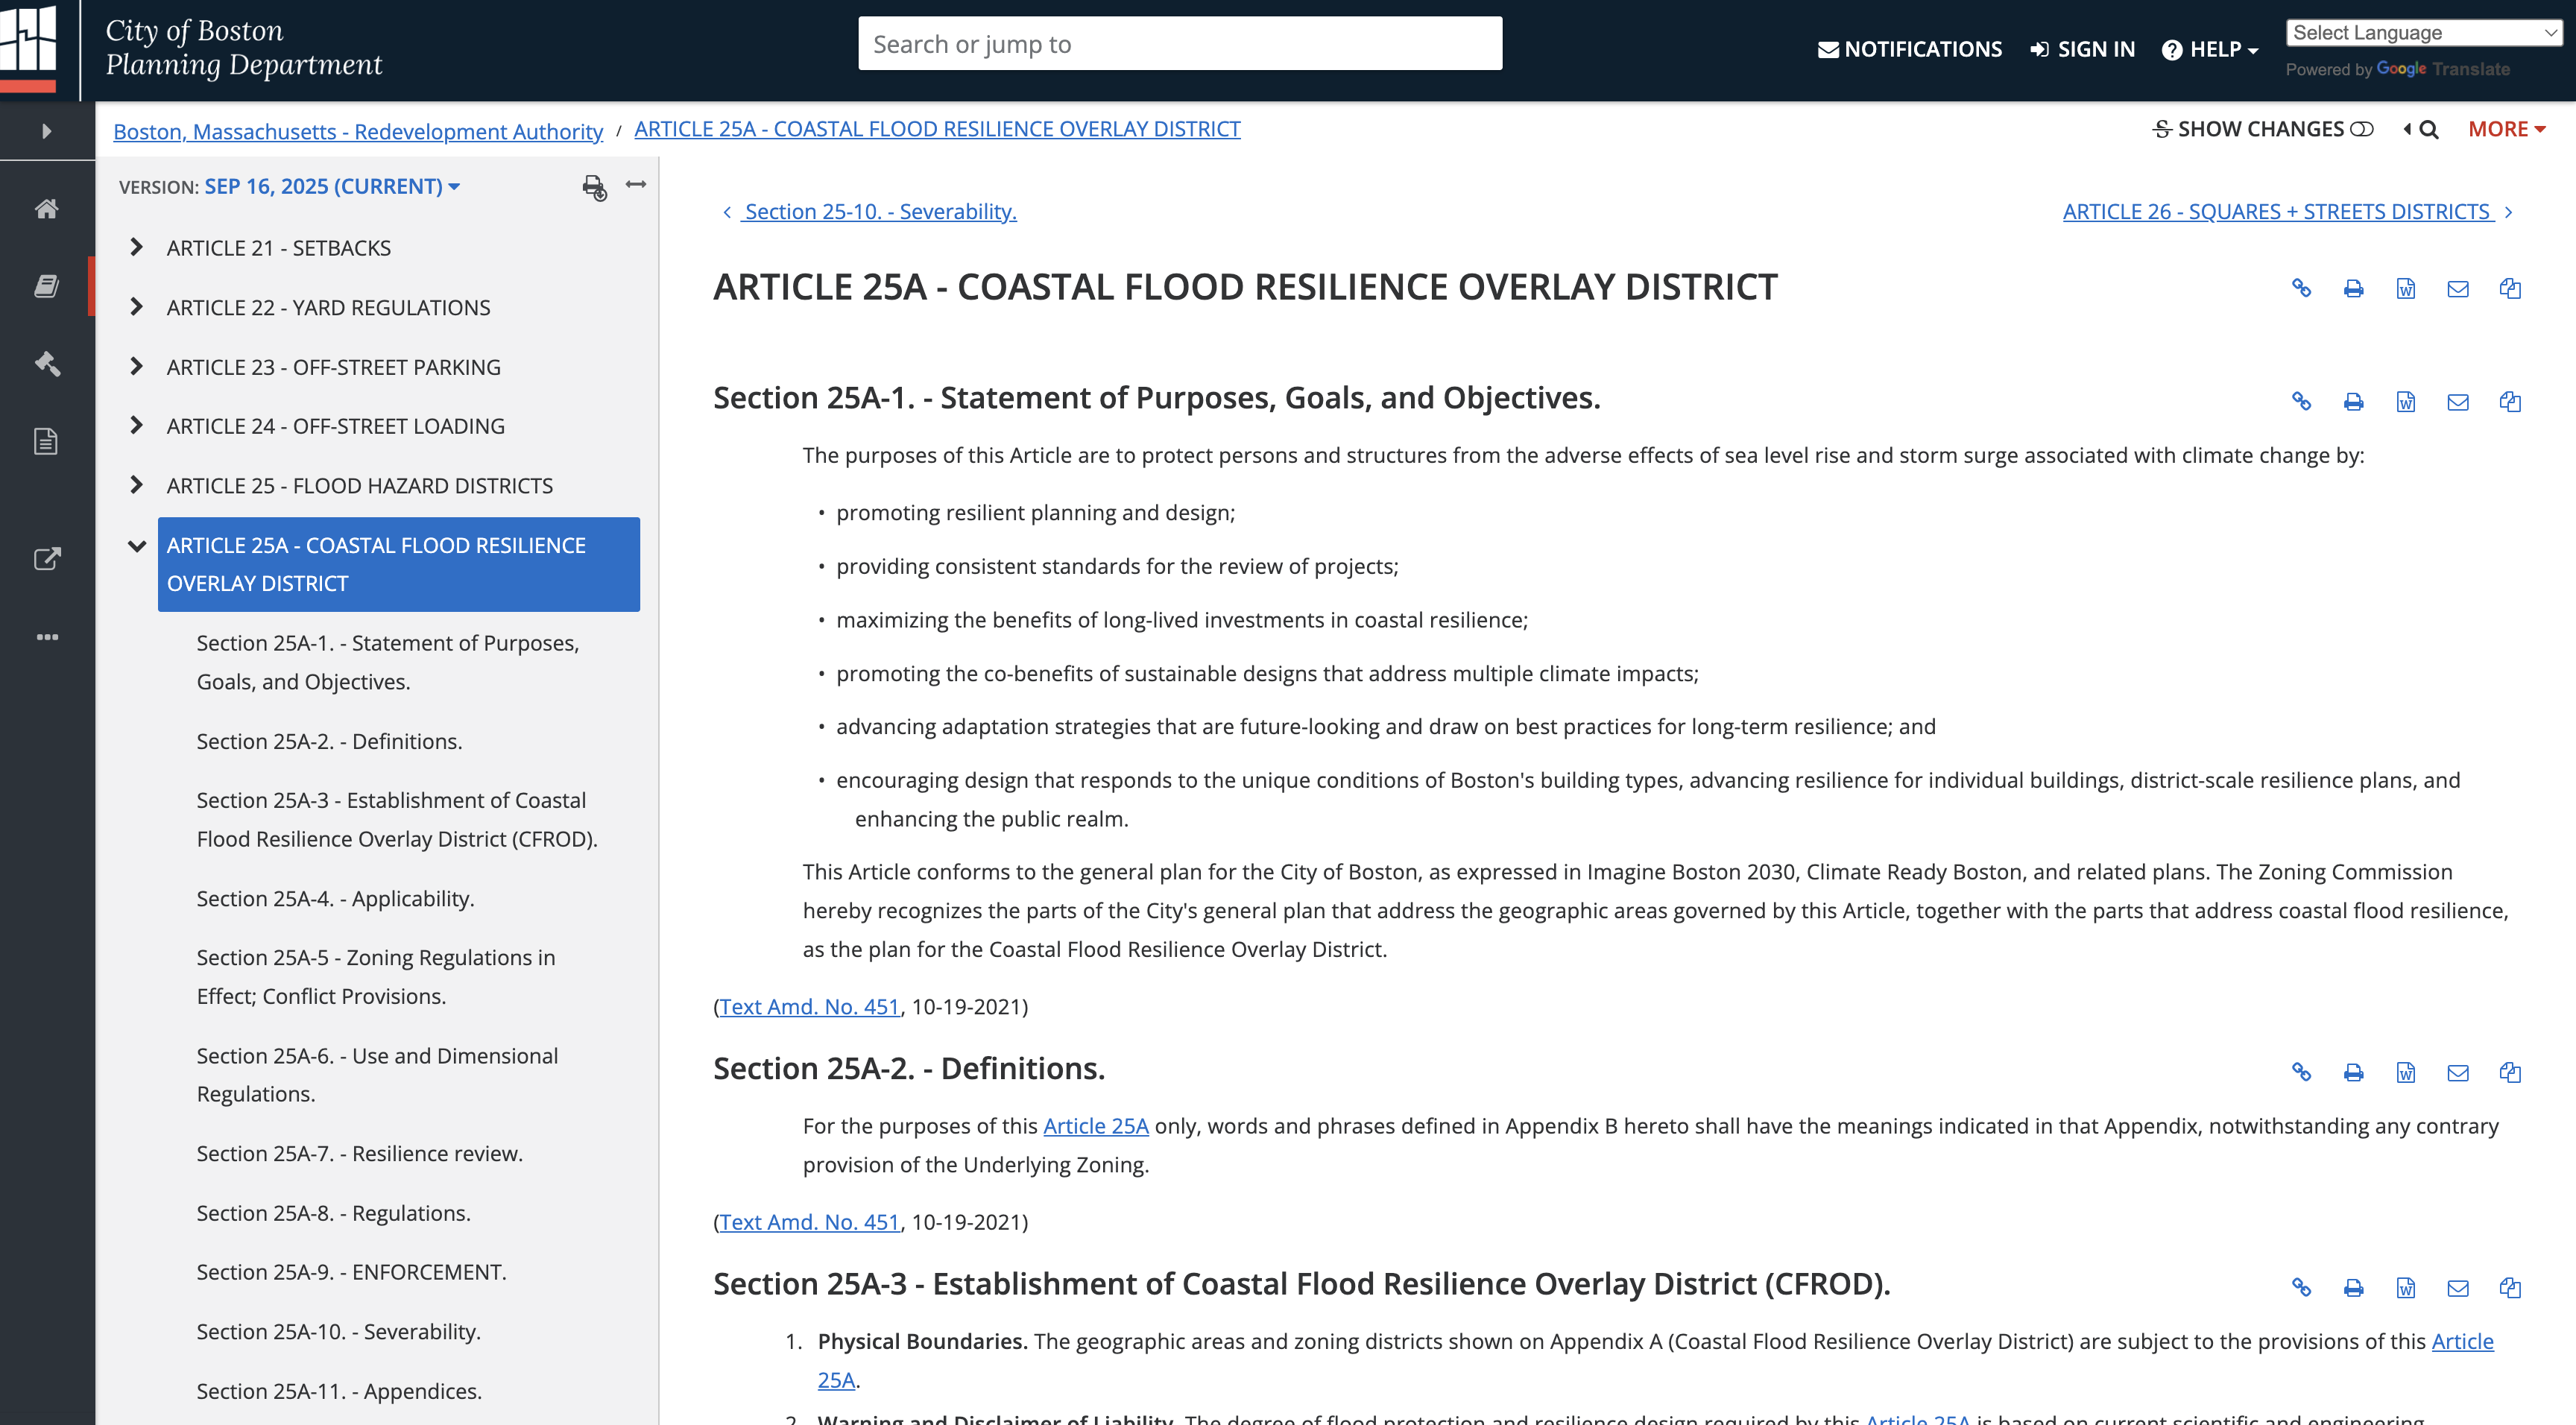Click inside the Search or jump to field
Screen dimensions: 2576x1425
pos(1179,43)
